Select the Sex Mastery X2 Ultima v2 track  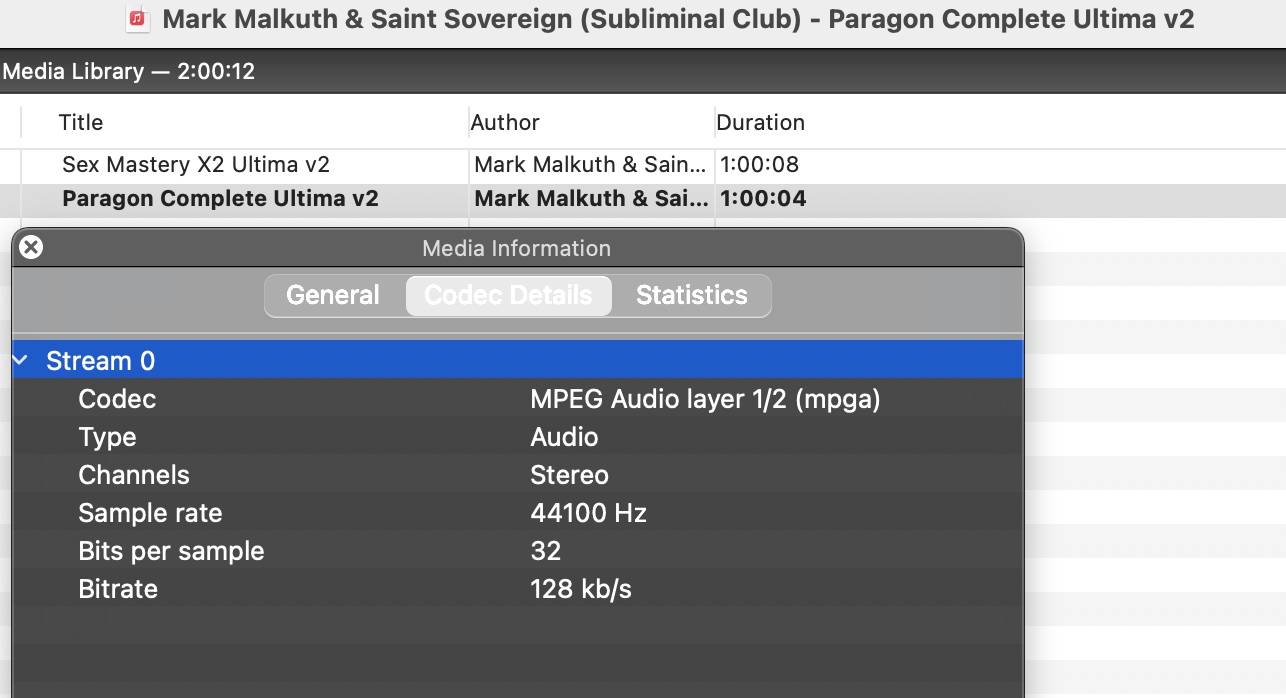(196, 165)
